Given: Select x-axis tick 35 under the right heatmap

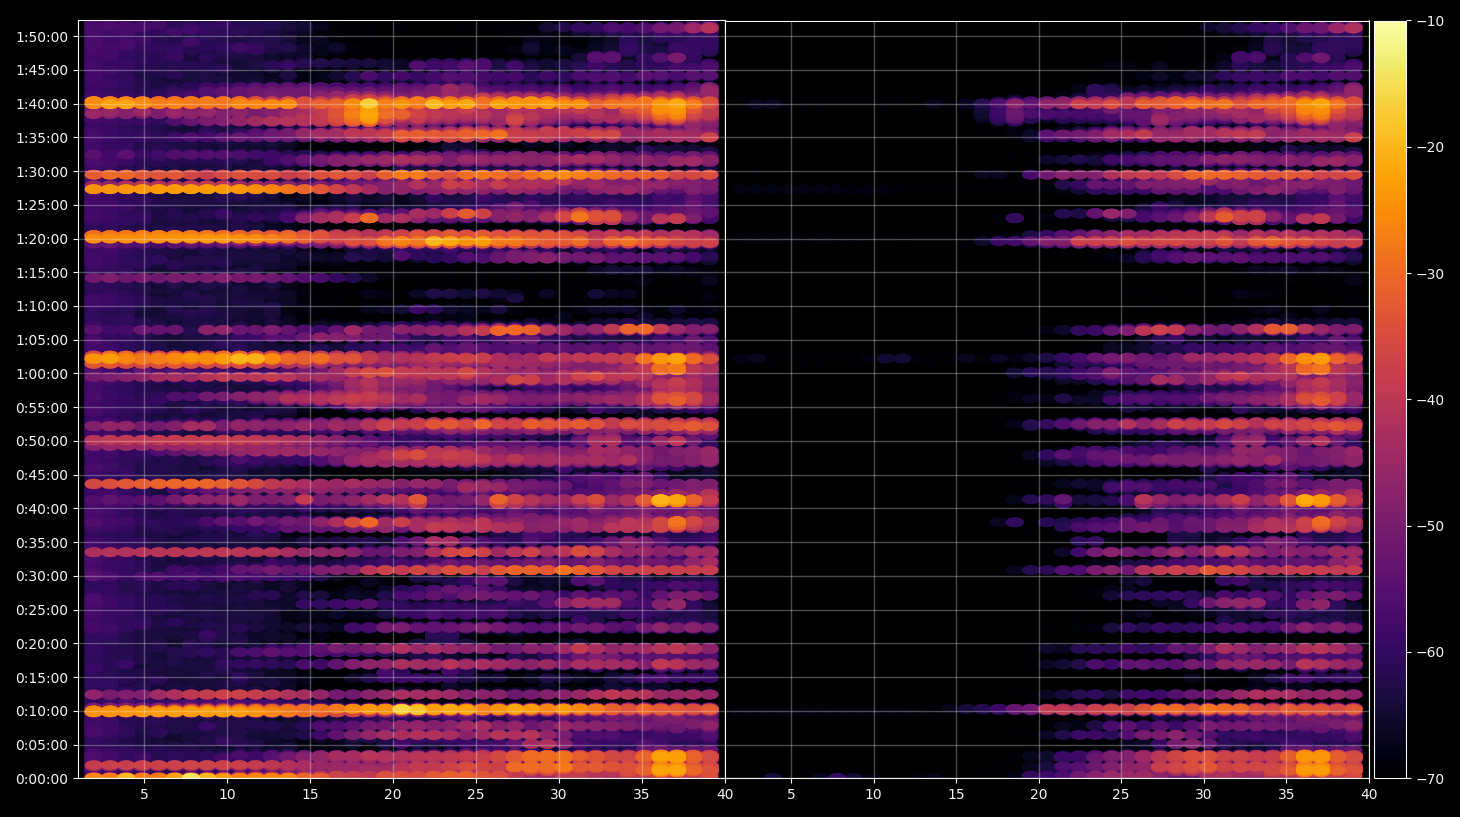Looking at the screenshot, I should tap(1286, 795).
